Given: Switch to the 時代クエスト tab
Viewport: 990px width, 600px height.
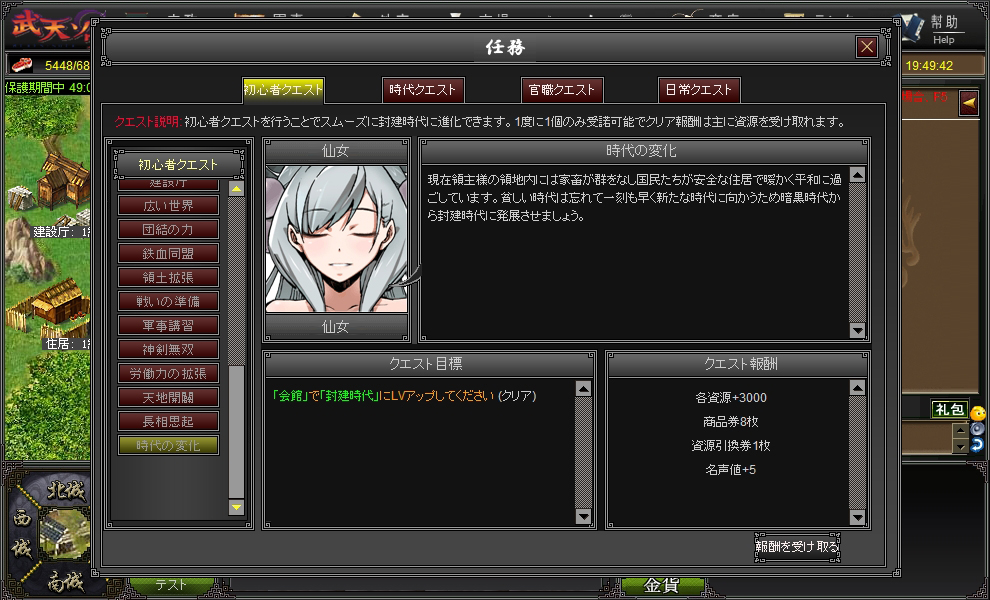Looking at the screenshot, I should click(x=422, y=90).
